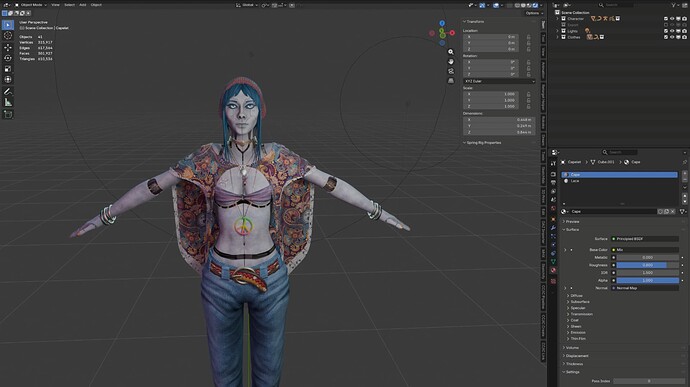Click the outliner search field
Image resolution: width=690 pixels, height=387 pixels.
(x=616, y=5)
